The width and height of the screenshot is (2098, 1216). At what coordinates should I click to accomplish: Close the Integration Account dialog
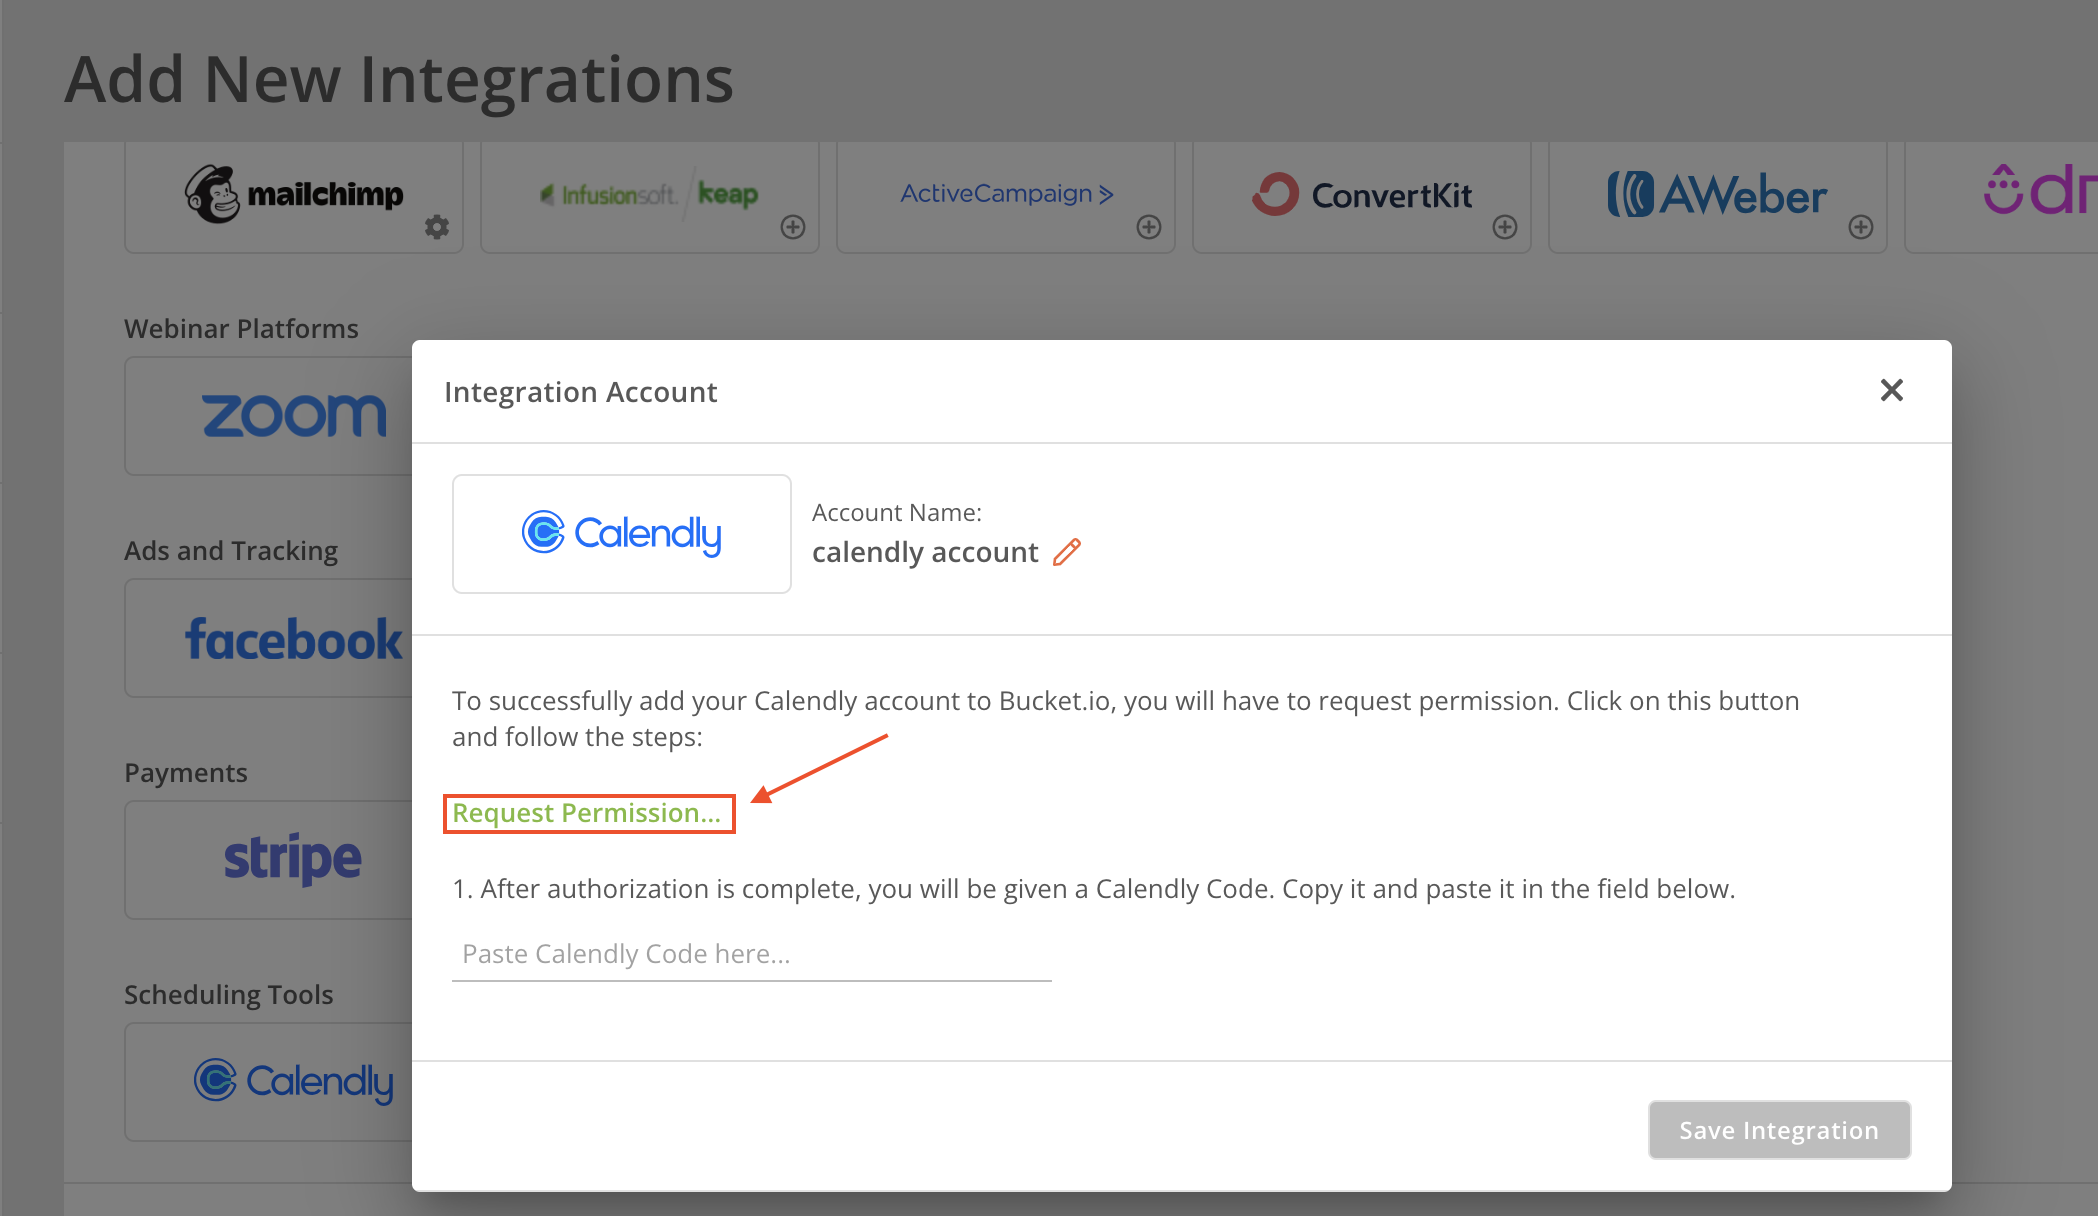pos(1891,390)
